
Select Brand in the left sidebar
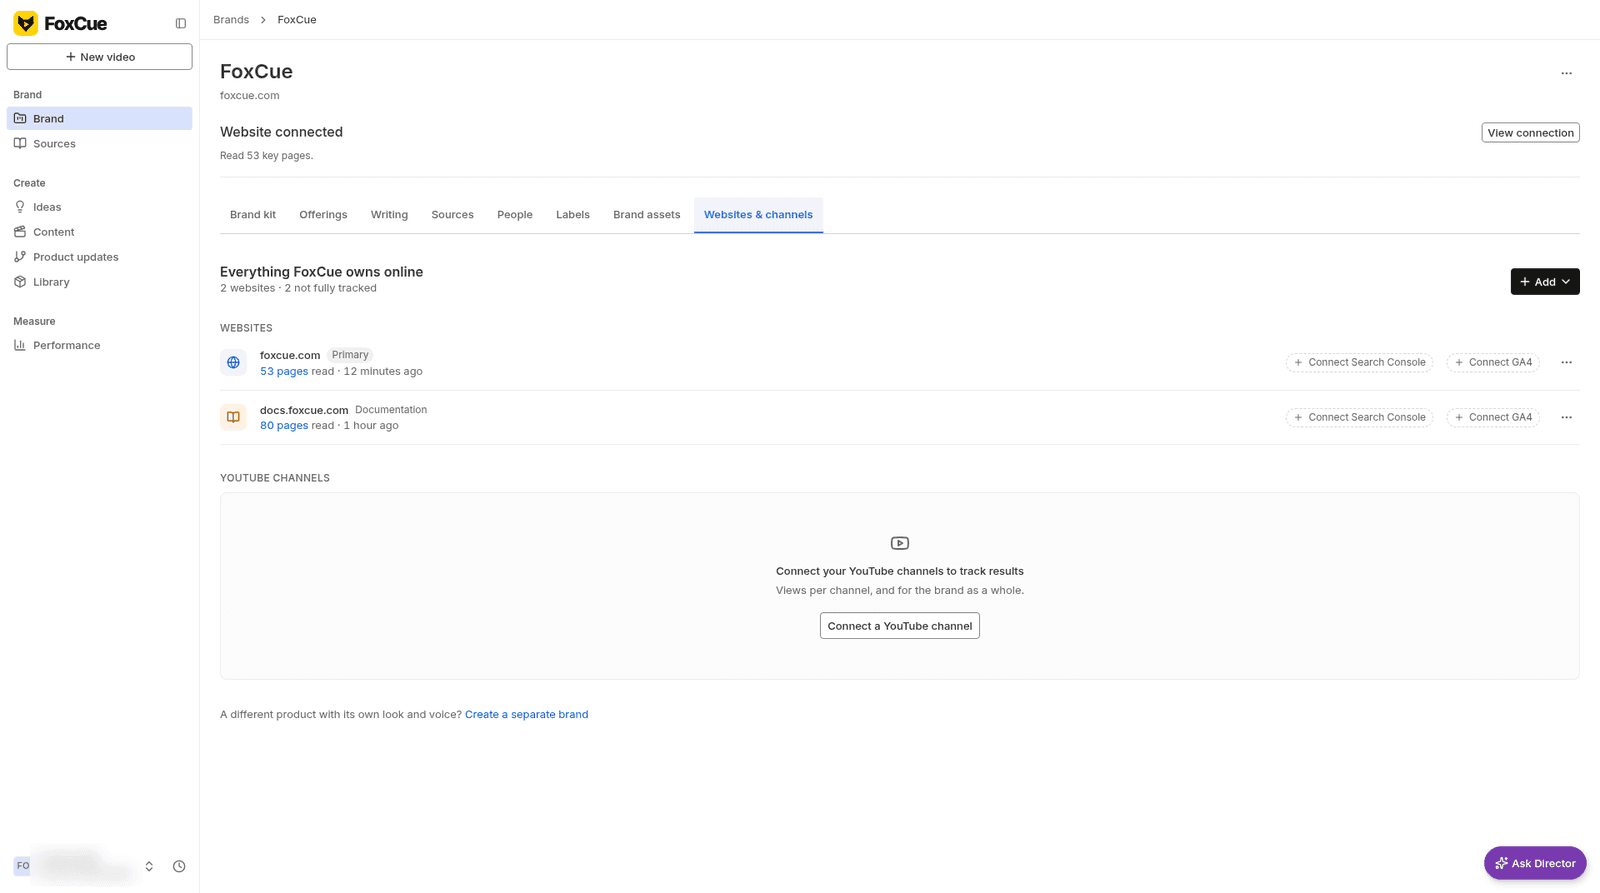click(x=99, y=118)
